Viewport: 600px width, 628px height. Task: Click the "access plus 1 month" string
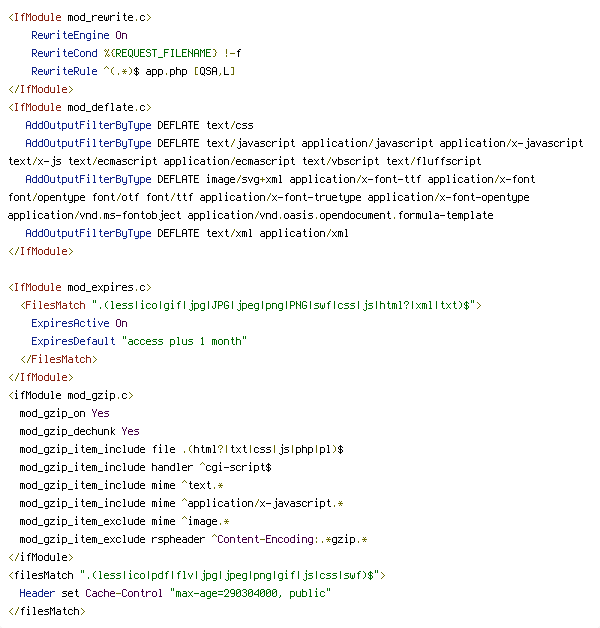pos(184,341)
